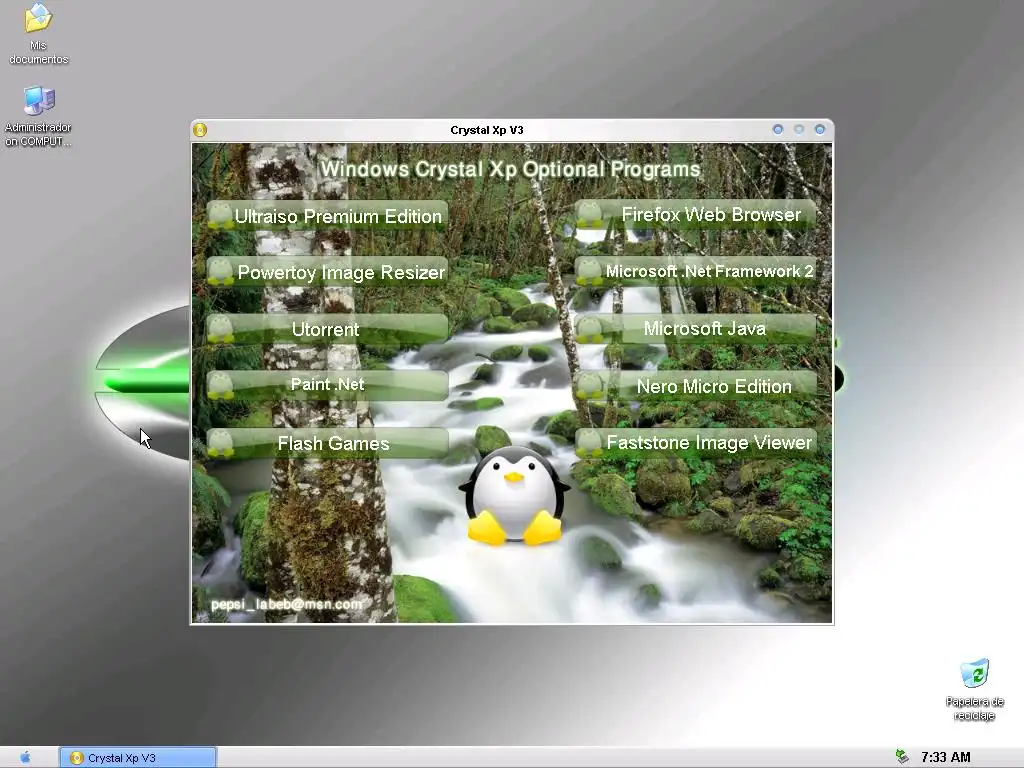Select Administrador on COMPUT... desktop icon
This screenshot has width=1024, height=768.
(39, 116)
